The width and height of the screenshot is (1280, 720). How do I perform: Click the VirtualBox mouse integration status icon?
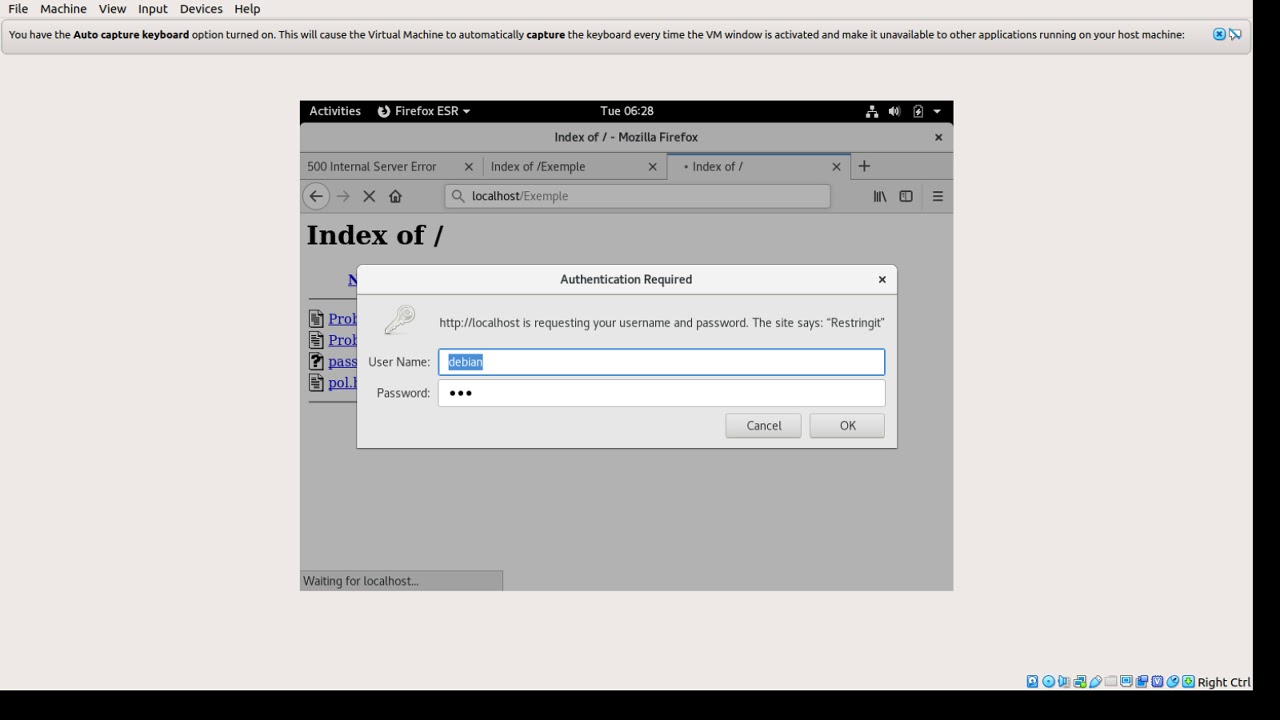[1172, 682]
